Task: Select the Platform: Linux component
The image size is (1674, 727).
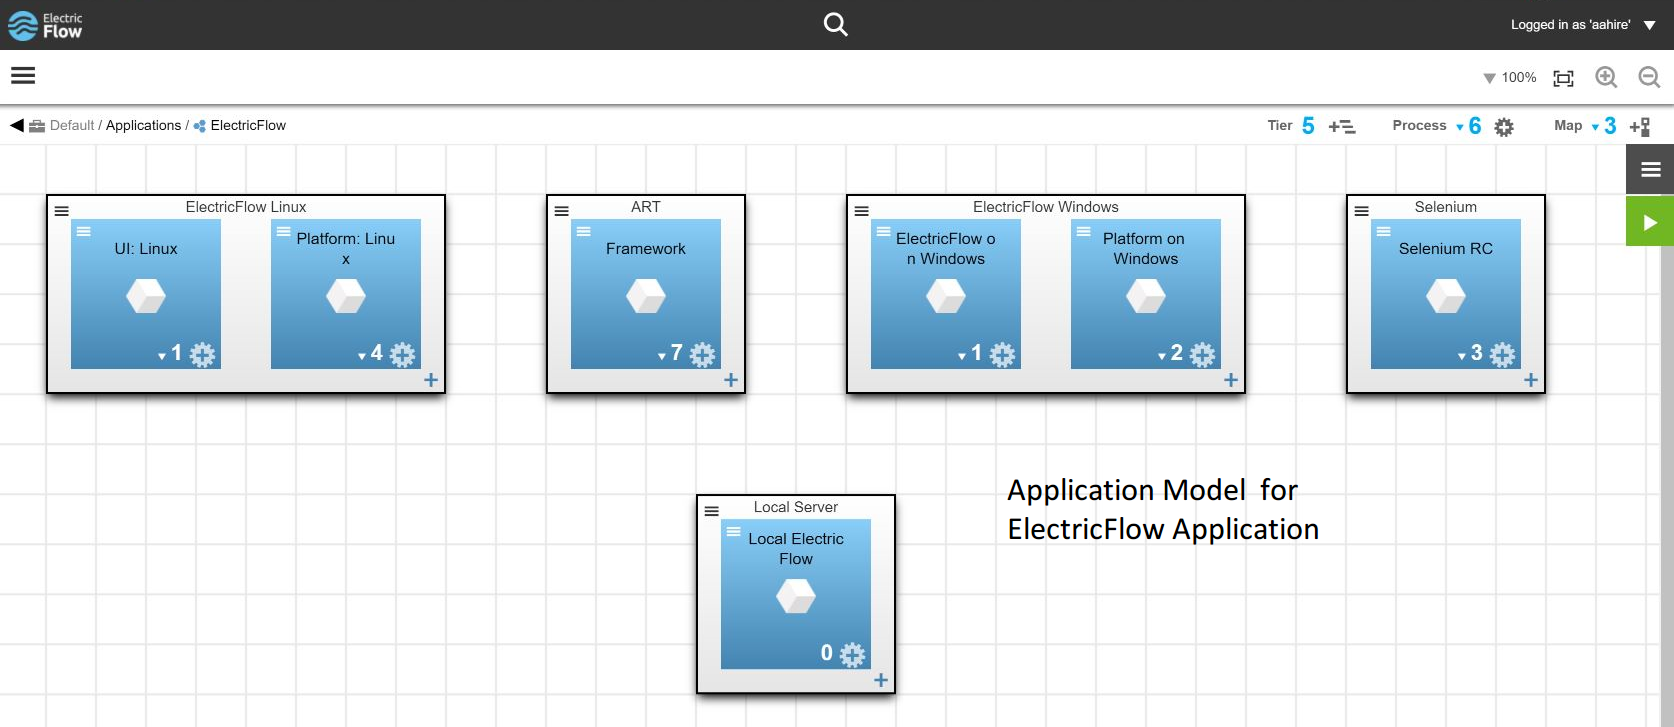Action: 346,294
